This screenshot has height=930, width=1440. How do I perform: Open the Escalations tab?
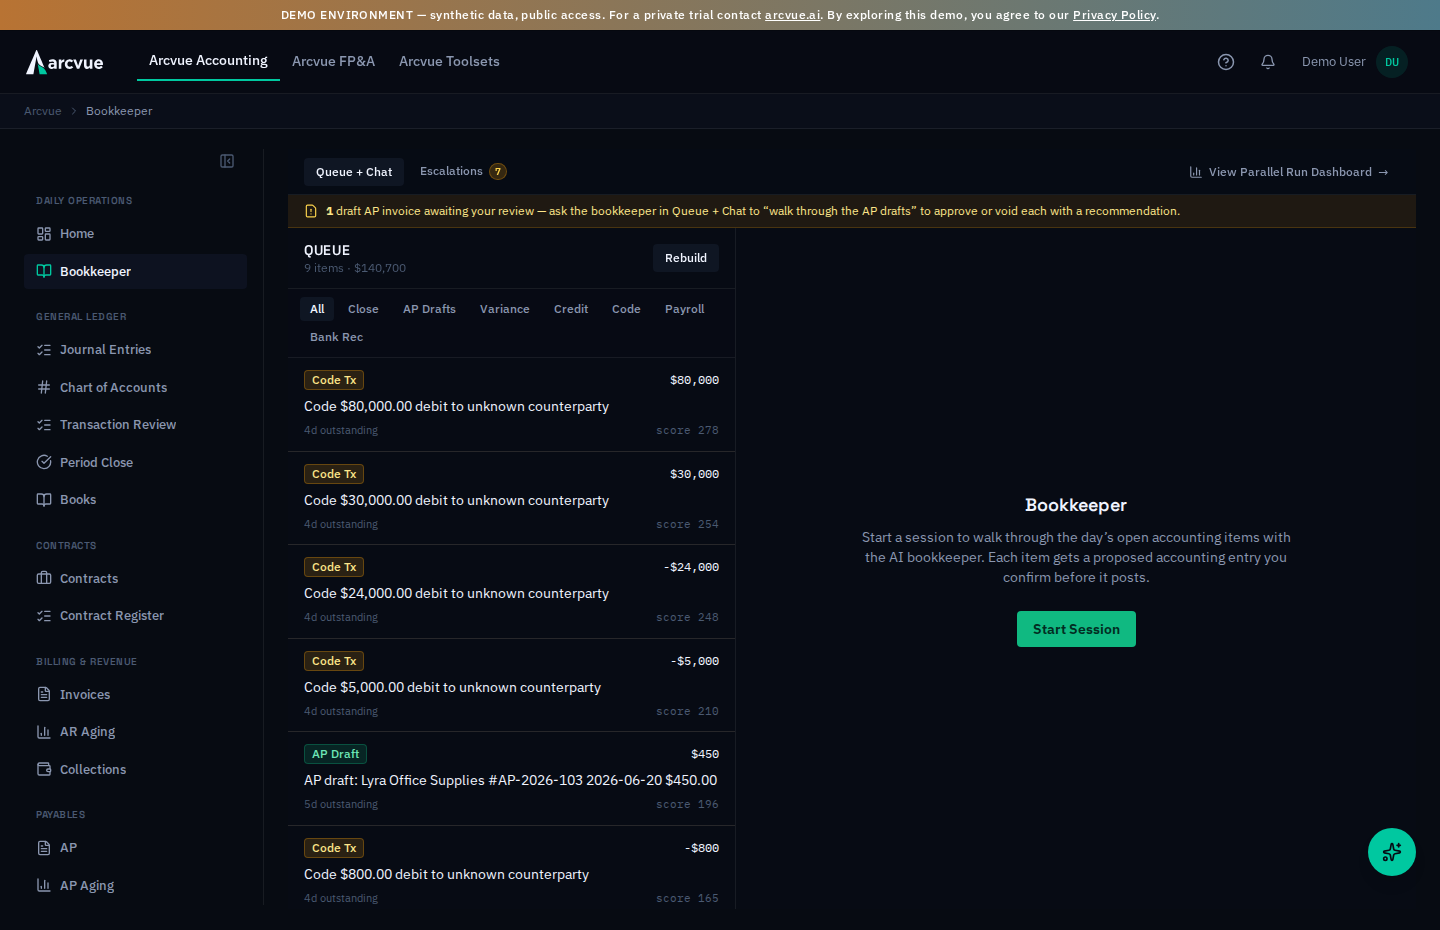[x=463, y=172]
